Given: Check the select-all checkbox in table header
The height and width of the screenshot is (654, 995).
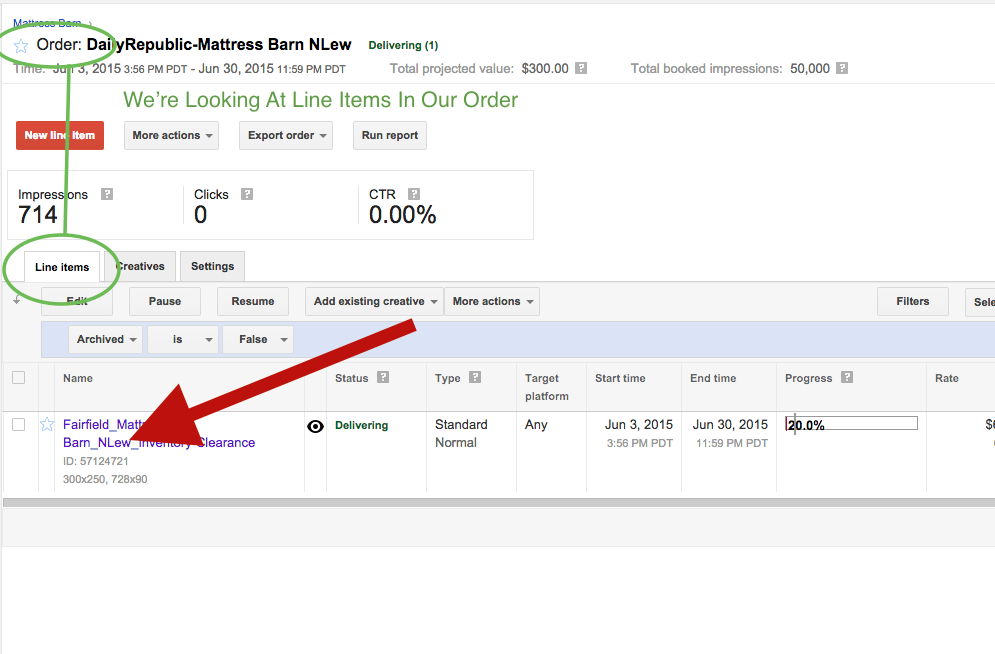Looking at the screenshot, I should pos(18,378).
